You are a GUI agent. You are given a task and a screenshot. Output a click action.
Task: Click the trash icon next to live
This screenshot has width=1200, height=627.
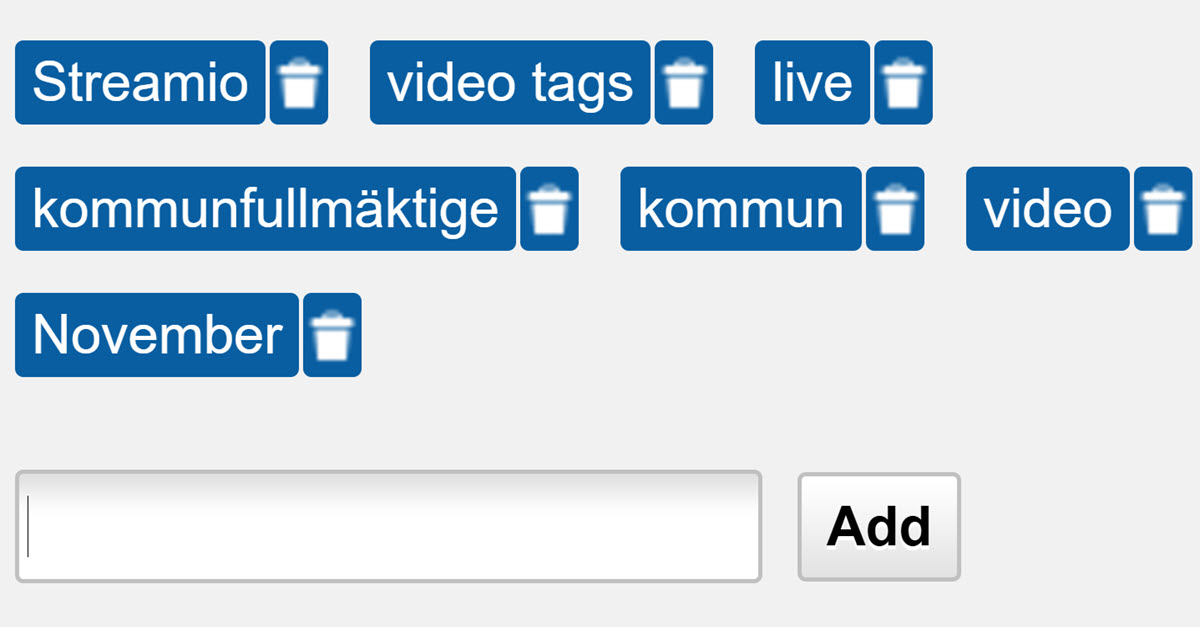(903, 83)
